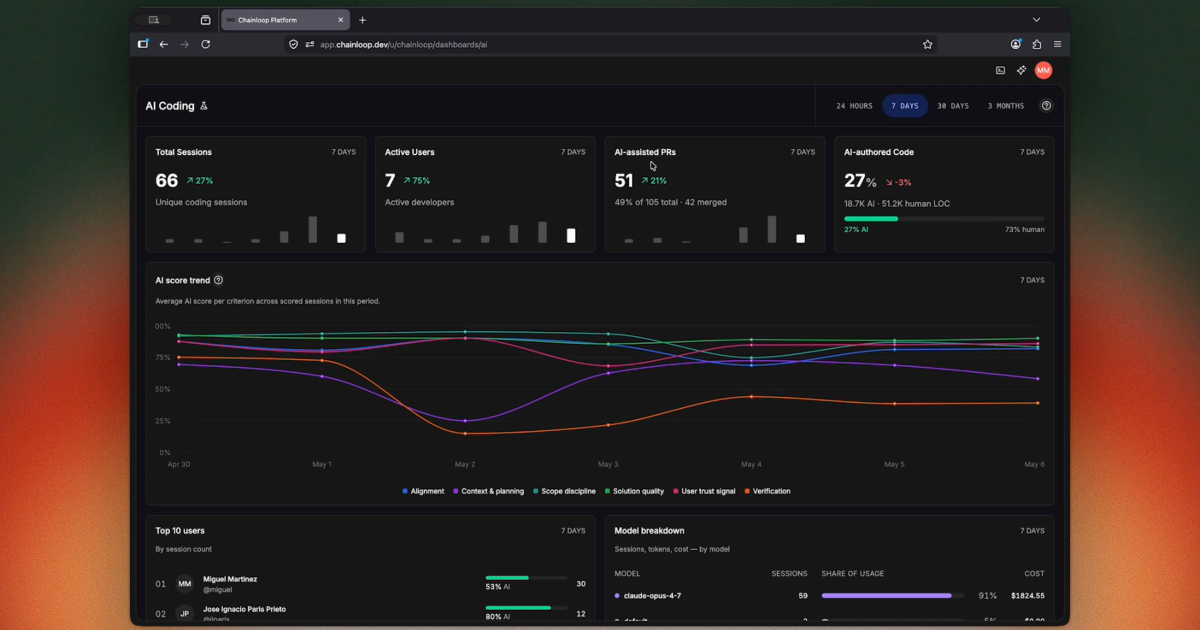This screenshot has width=1200, height=630.
Task: Open the AI-assisted PRs card
Action: (x=715, y=194)
